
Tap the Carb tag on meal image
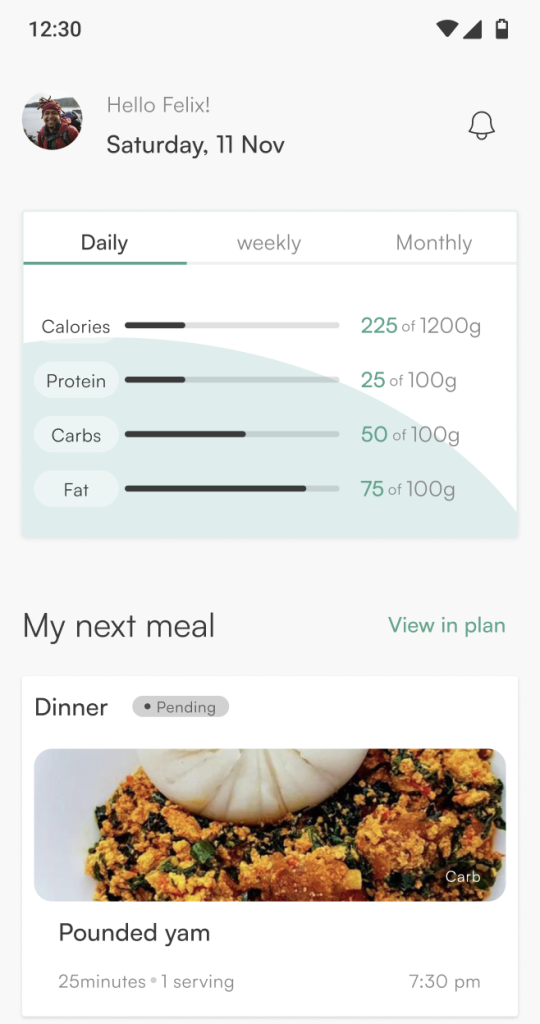tap(463, 876)
